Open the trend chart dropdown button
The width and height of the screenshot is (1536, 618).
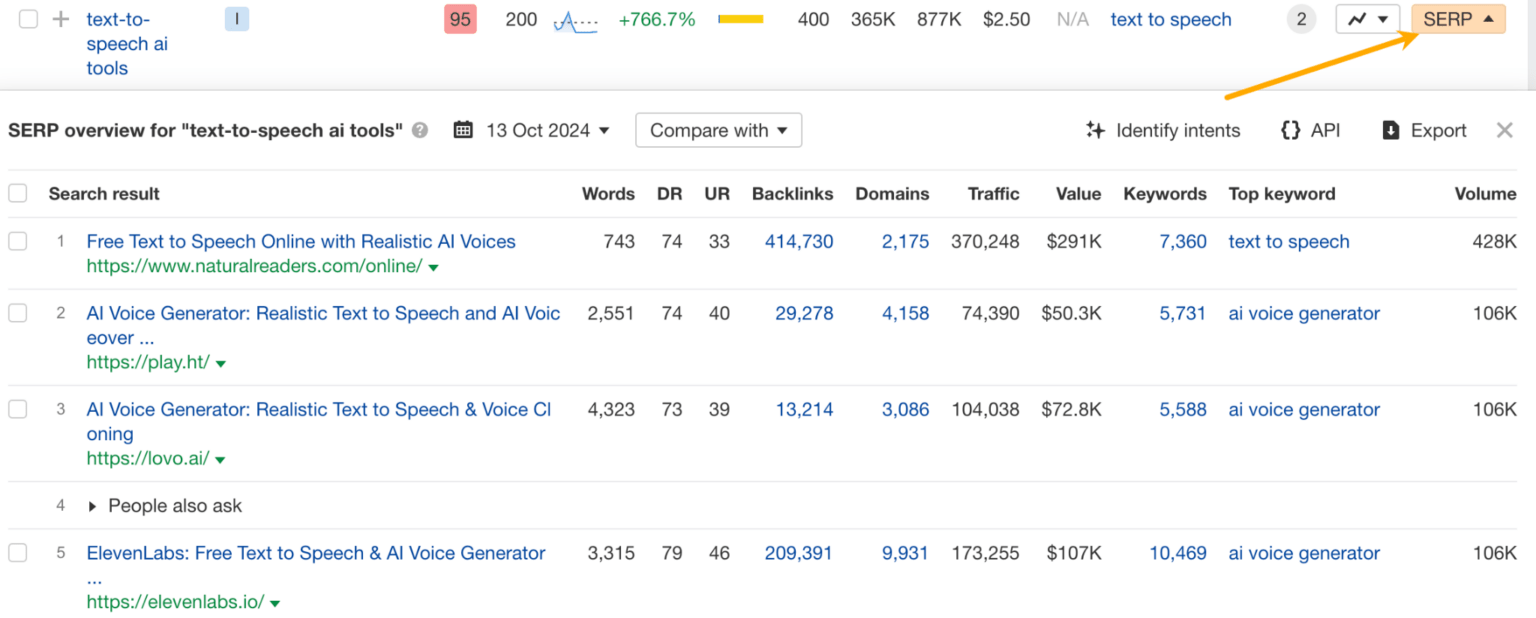(x=1367, y=19)
